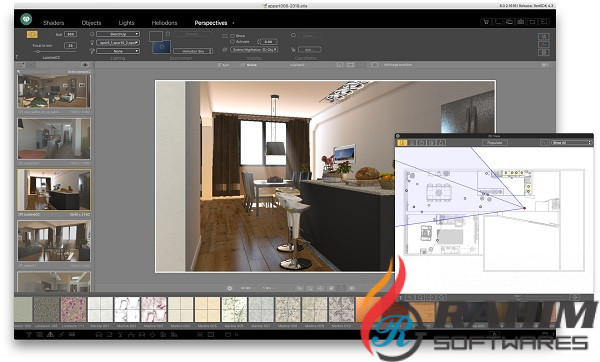Click the blue foreground environment swatch
This screenshot has height=362, width=600.
click(161, 47)
